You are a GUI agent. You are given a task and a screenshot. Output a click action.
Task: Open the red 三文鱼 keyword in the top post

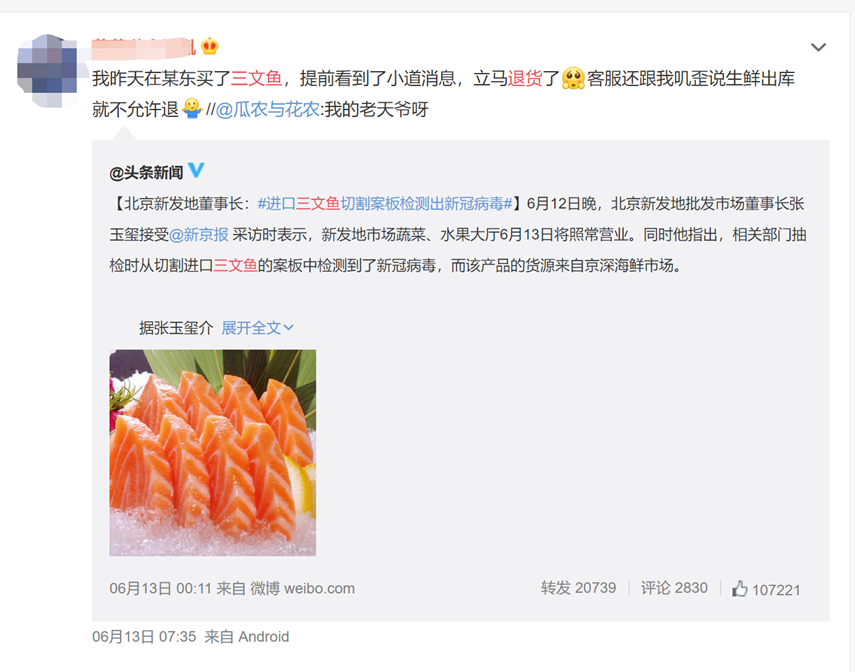256,79
